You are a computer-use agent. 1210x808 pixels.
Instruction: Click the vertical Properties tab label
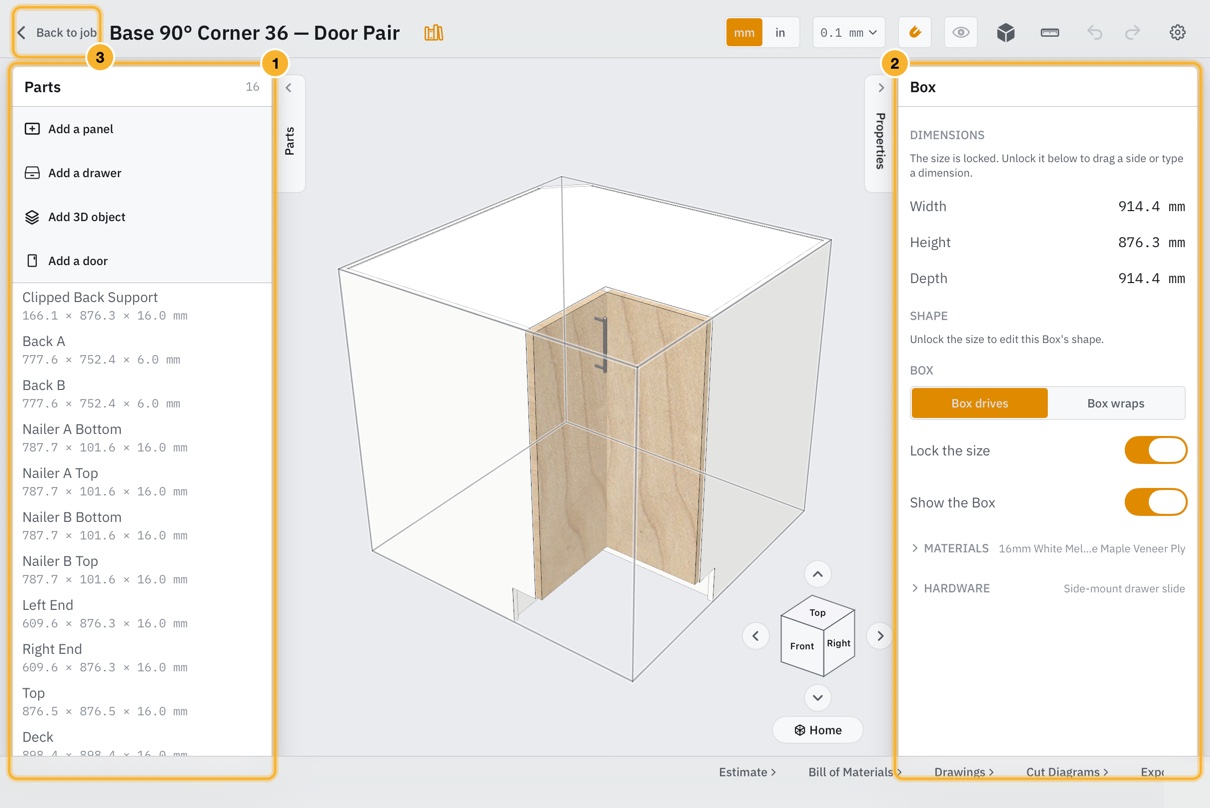tap(881, 140)
